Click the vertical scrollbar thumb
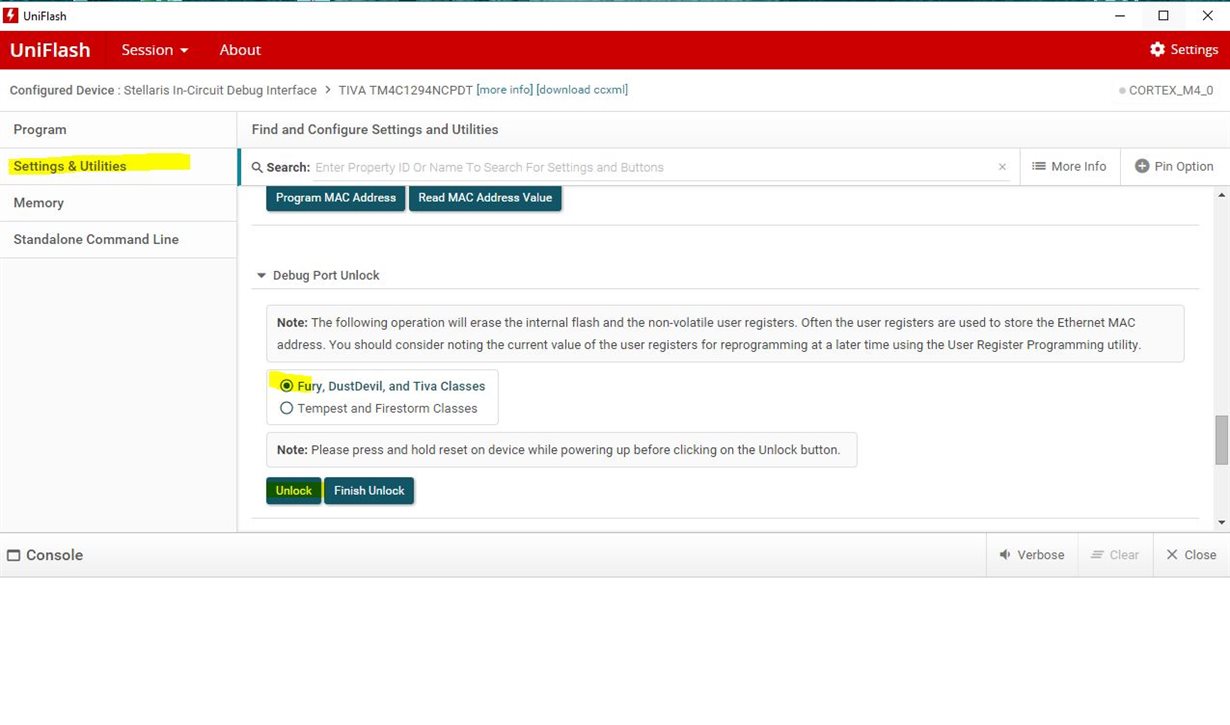 point(1221,440)
